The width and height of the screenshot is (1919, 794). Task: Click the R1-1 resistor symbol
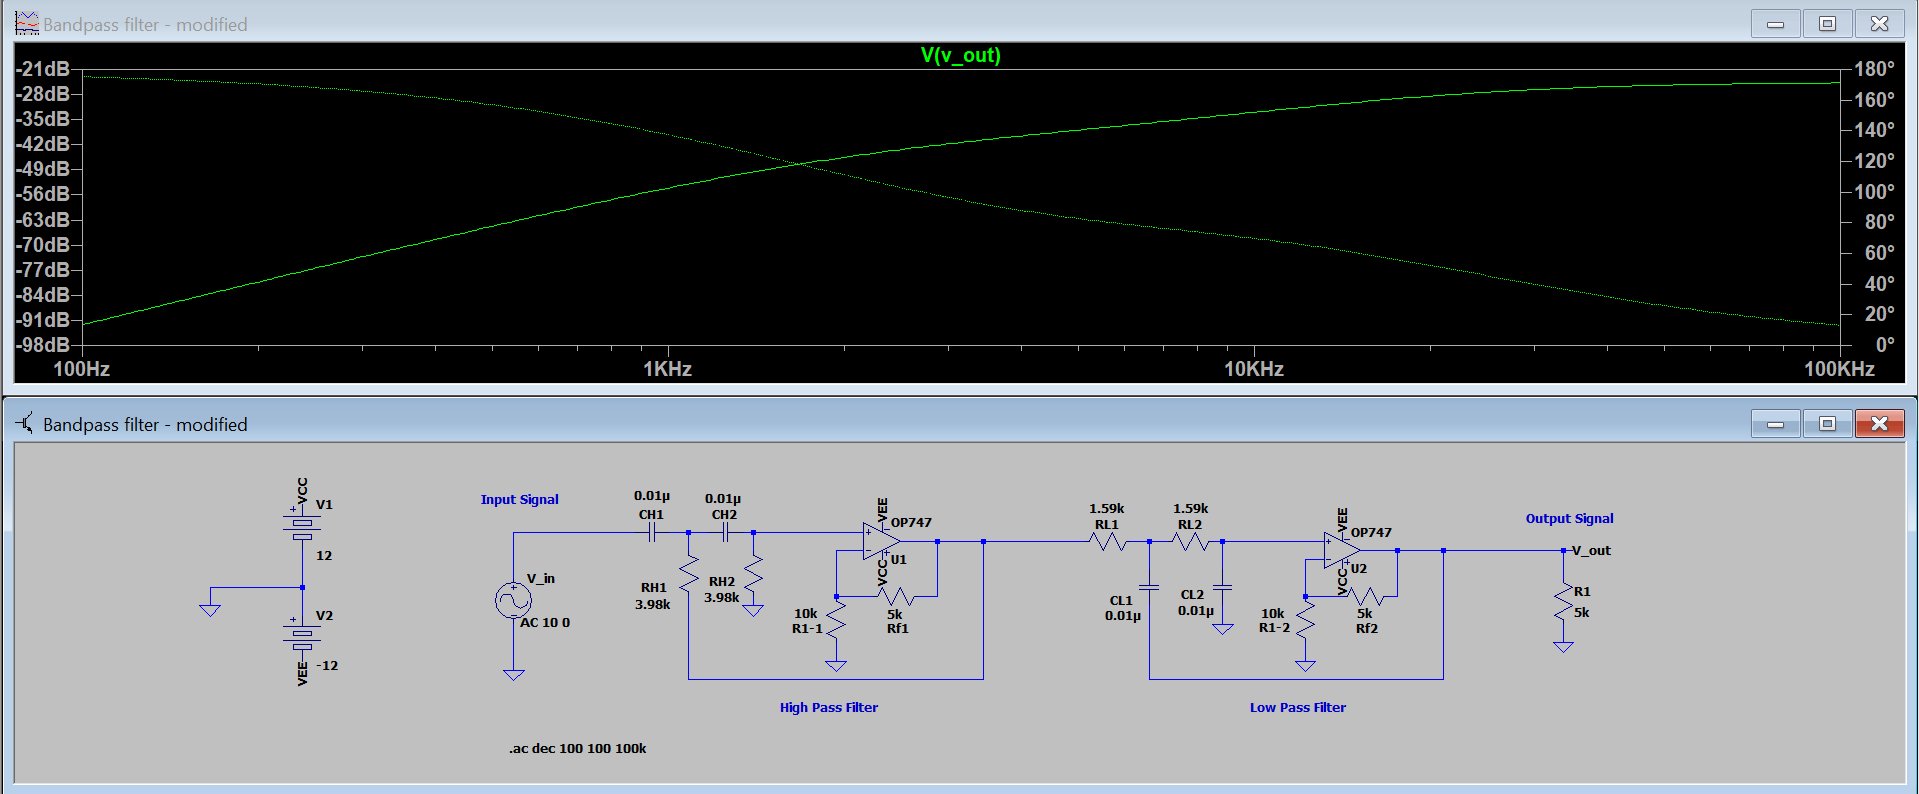pyautogui.click(x=836, y=620)
